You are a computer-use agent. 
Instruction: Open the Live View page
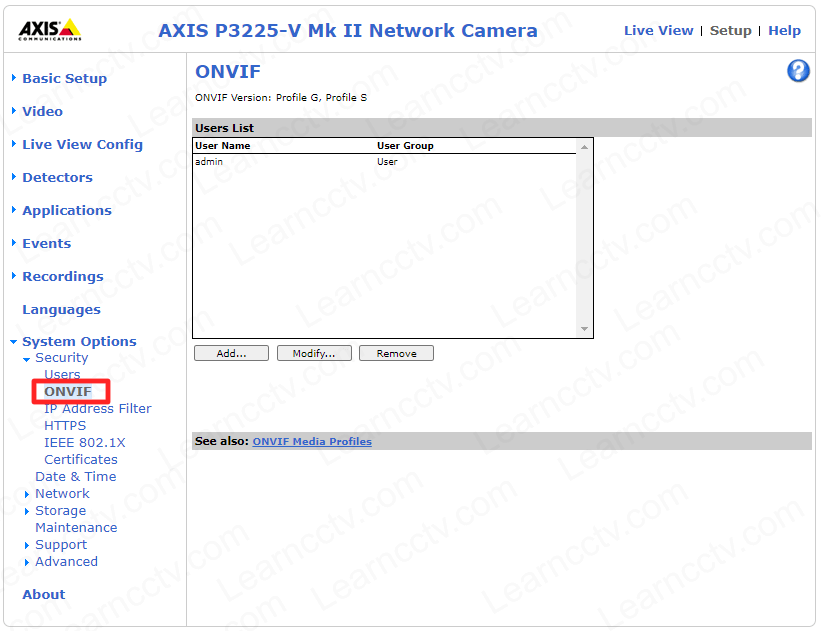click(x=658, y=31)
